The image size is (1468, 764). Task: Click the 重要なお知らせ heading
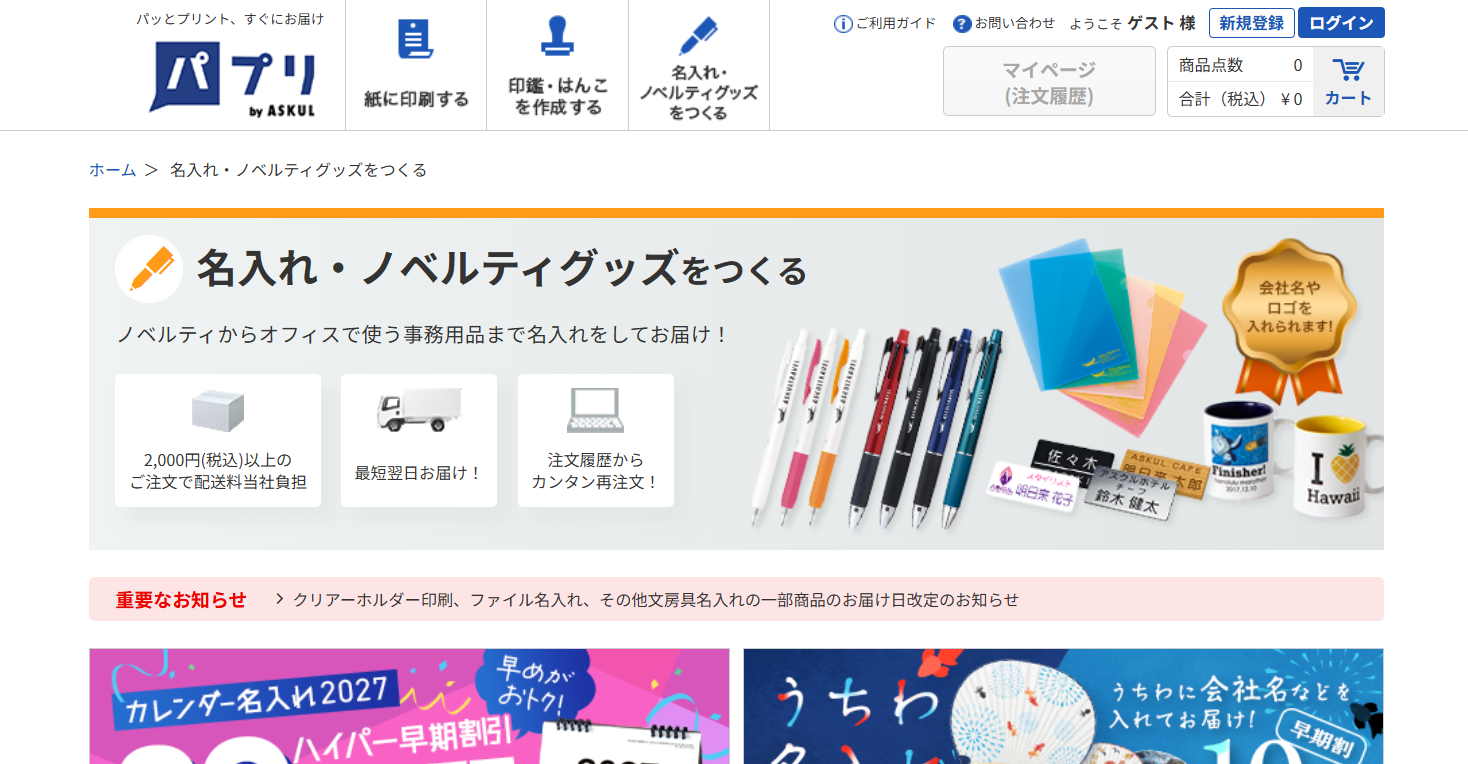point(181,600)
